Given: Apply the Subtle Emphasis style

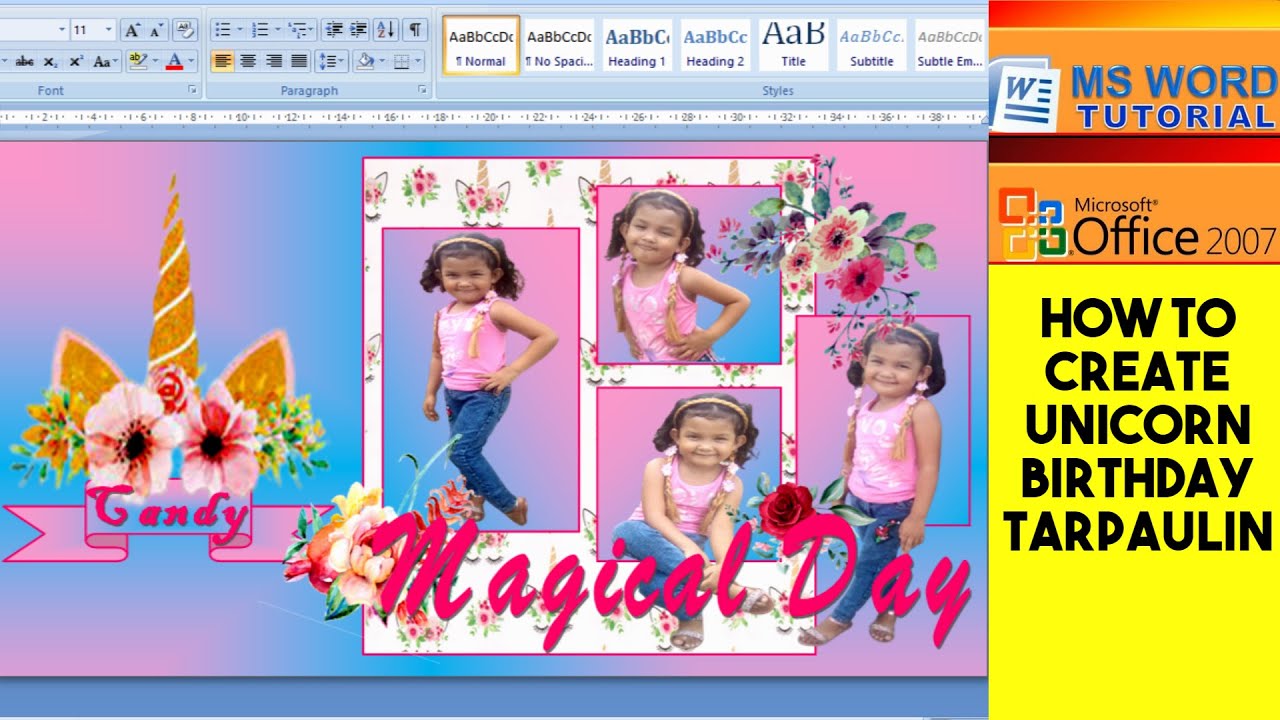Looking at the screenshot, I should pos(949,46).
